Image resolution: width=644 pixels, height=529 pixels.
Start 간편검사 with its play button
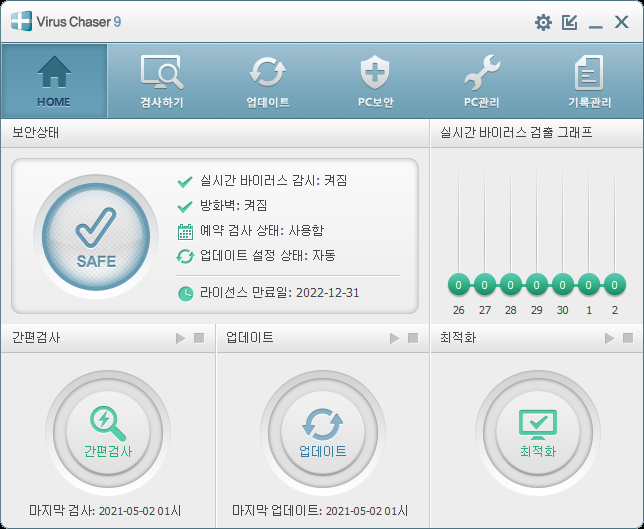[x=180, y=338]
